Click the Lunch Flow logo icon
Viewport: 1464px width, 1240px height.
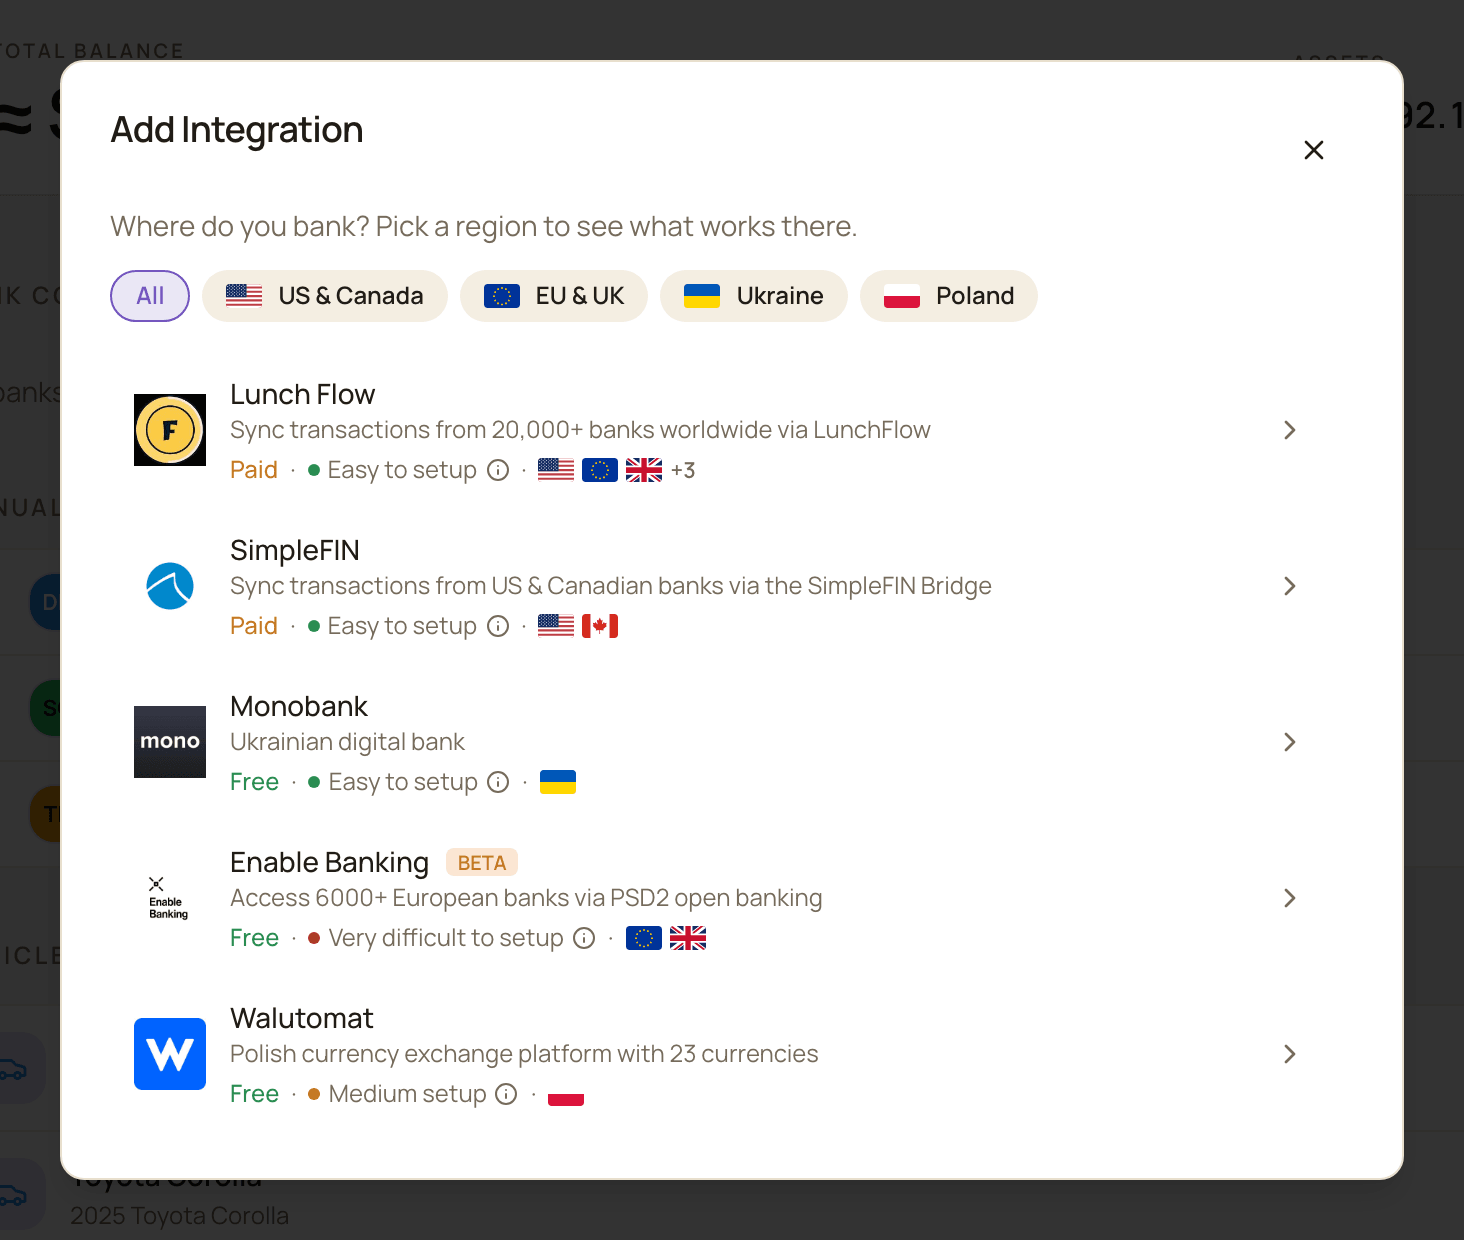[x=170, y=430]
